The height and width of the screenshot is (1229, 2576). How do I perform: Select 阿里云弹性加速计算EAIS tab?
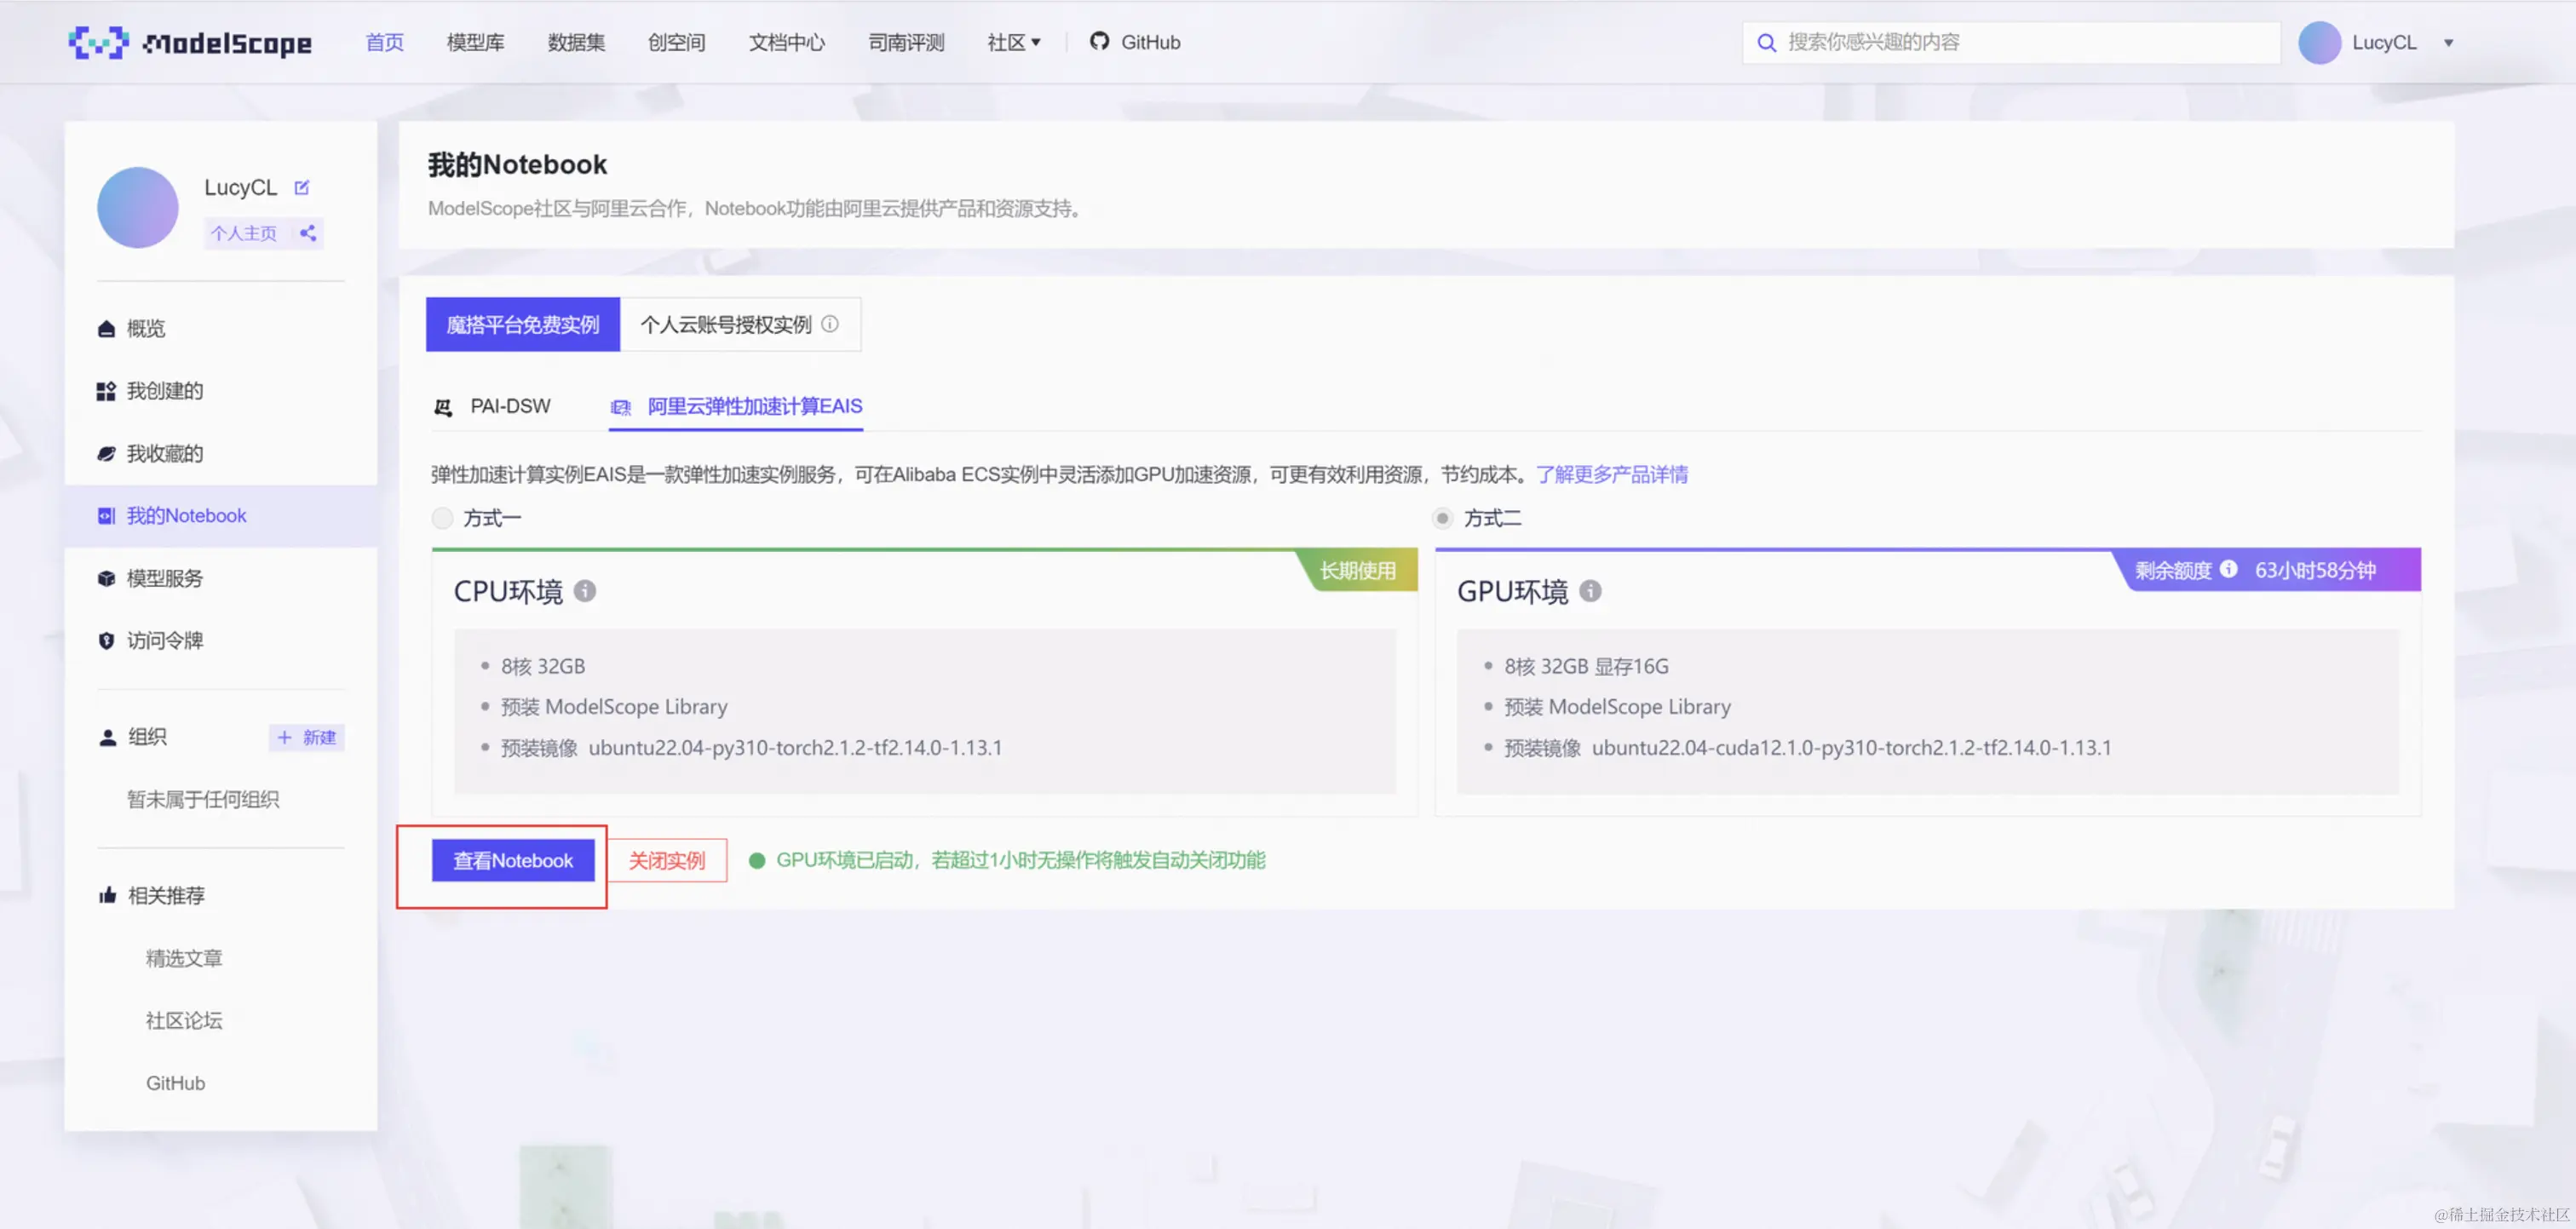point(736,406)
